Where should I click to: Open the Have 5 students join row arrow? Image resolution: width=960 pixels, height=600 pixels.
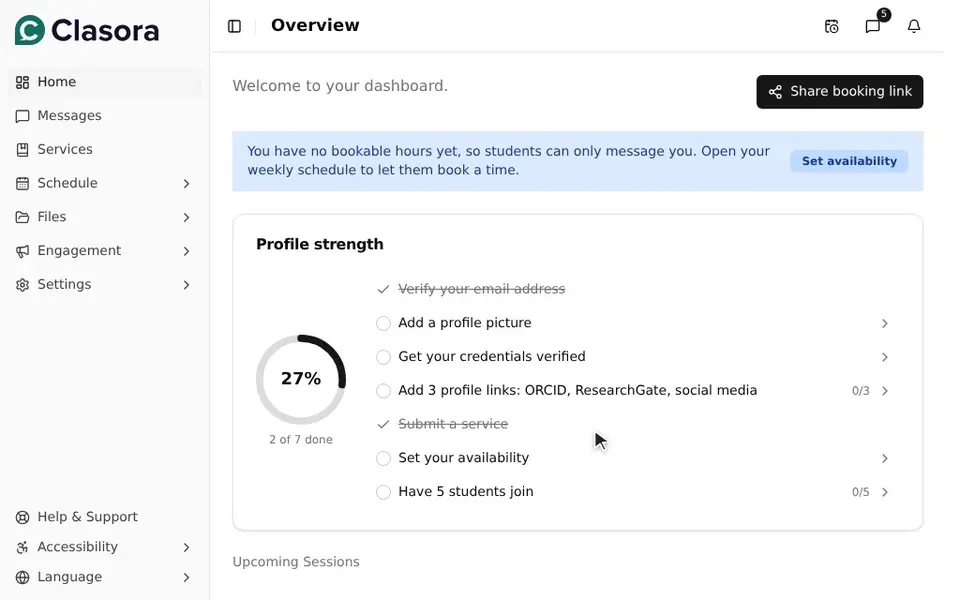tap(885, 492)
